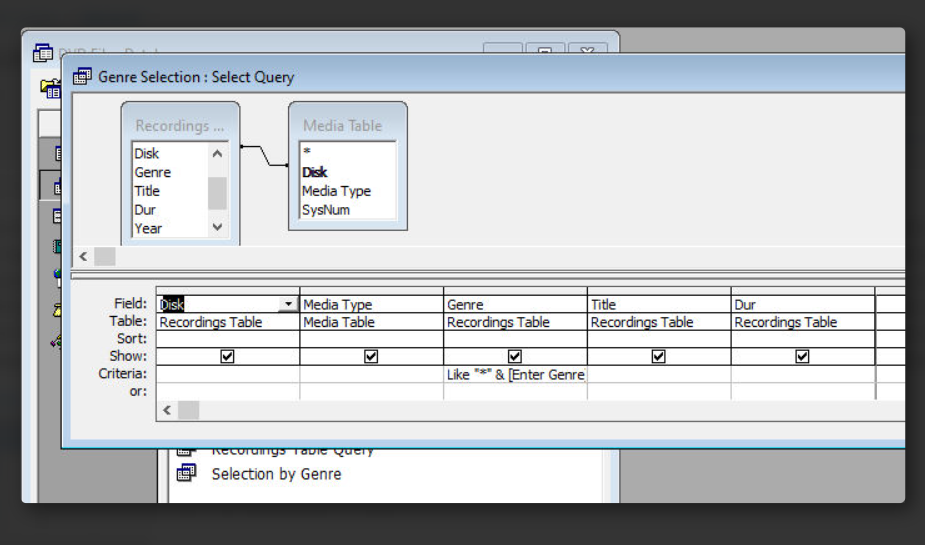The width and height of the screenshot is (925, 545).
Task: Uncheck Show for the Genre column
Action: coord(514,356)
